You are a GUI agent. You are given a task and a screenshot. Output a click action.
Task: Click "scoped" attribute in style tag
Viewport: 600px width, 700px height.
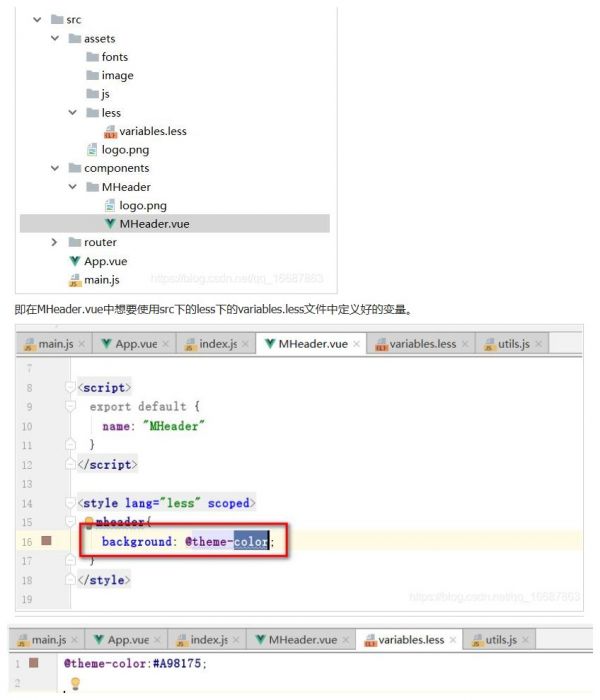[x=229, y=503]
